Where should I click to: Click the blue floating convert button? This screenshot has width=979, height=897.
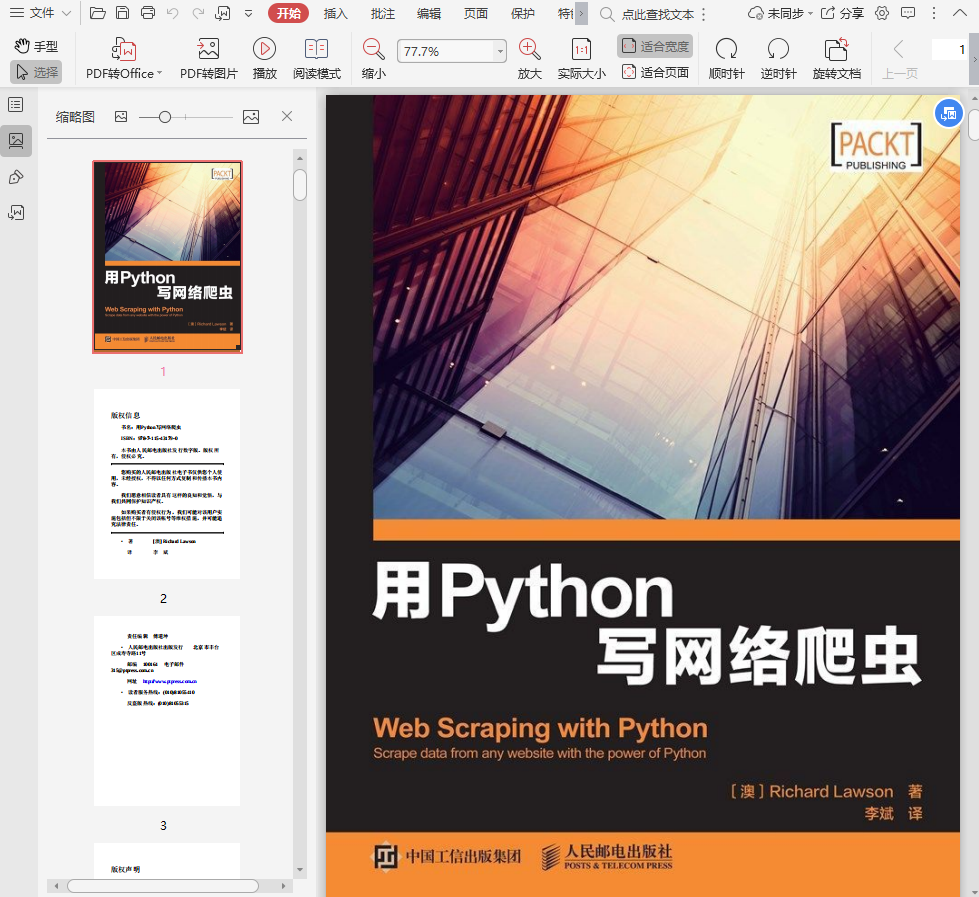[948, 114]
